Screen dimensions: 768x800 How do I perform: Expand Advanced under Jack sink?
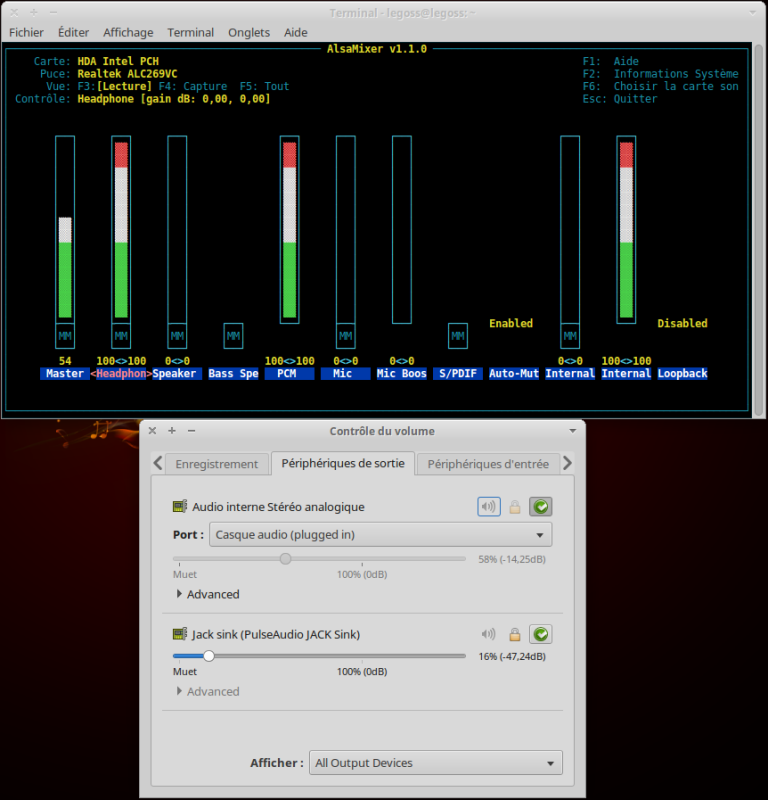[208, 691]
